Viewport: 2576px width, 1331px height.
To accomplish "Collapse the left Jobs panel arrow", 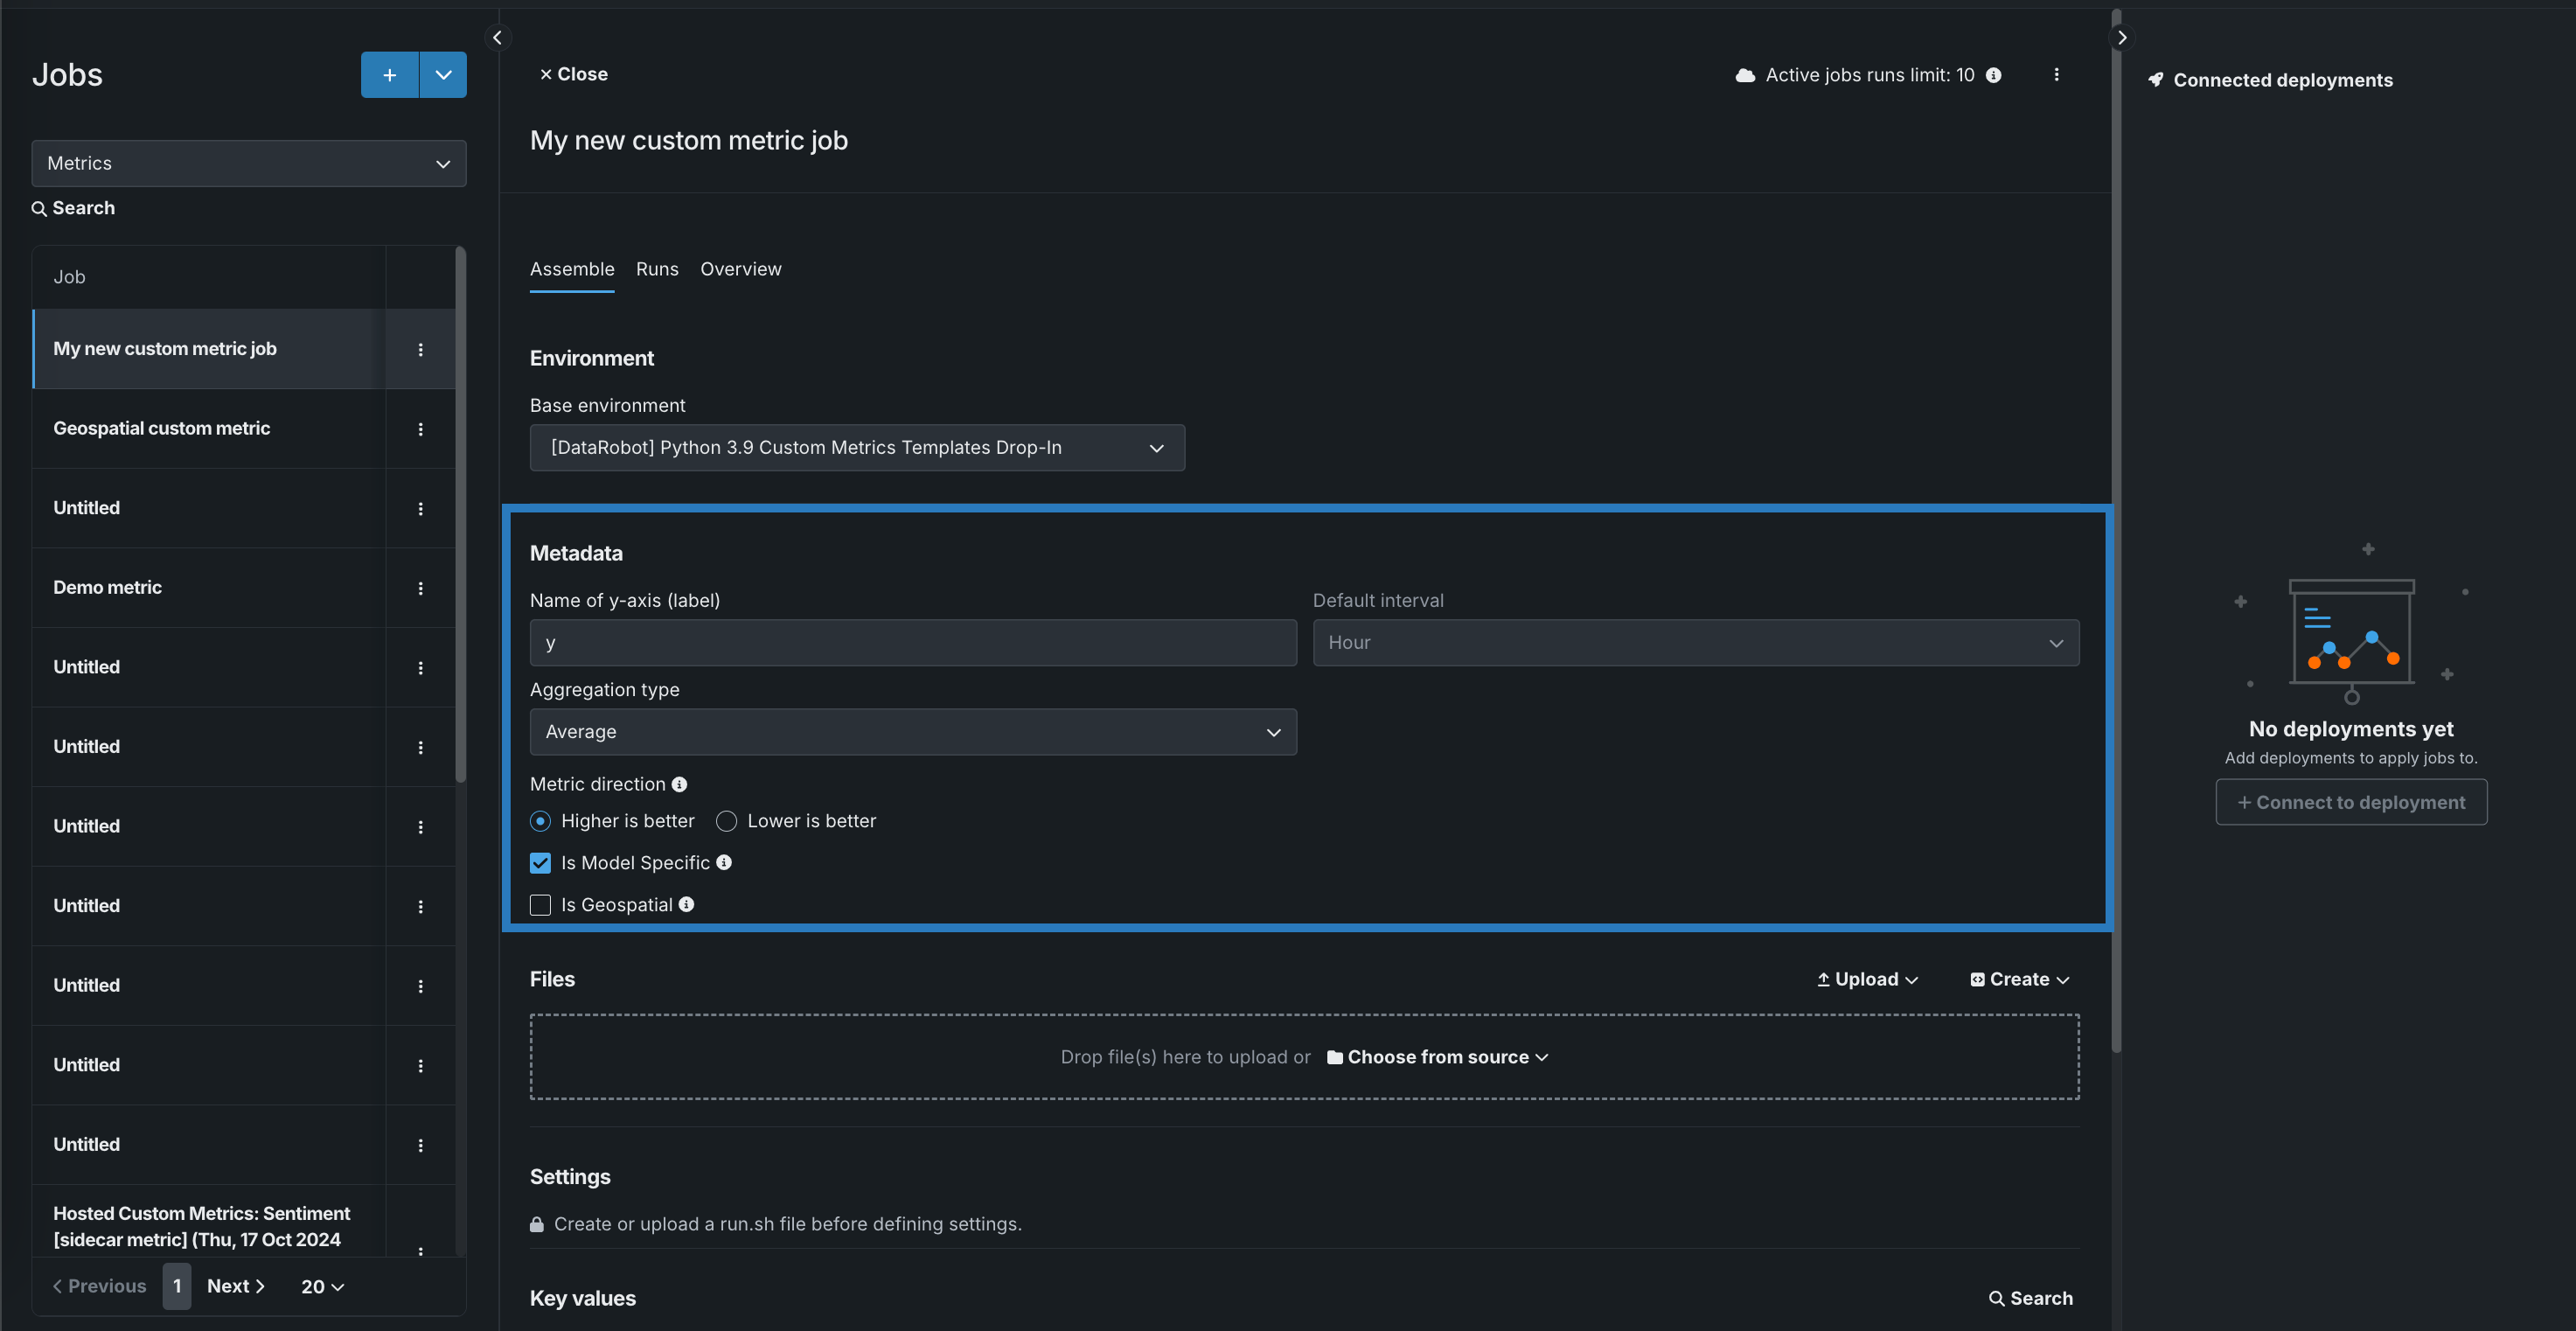I will coord(497,38).
